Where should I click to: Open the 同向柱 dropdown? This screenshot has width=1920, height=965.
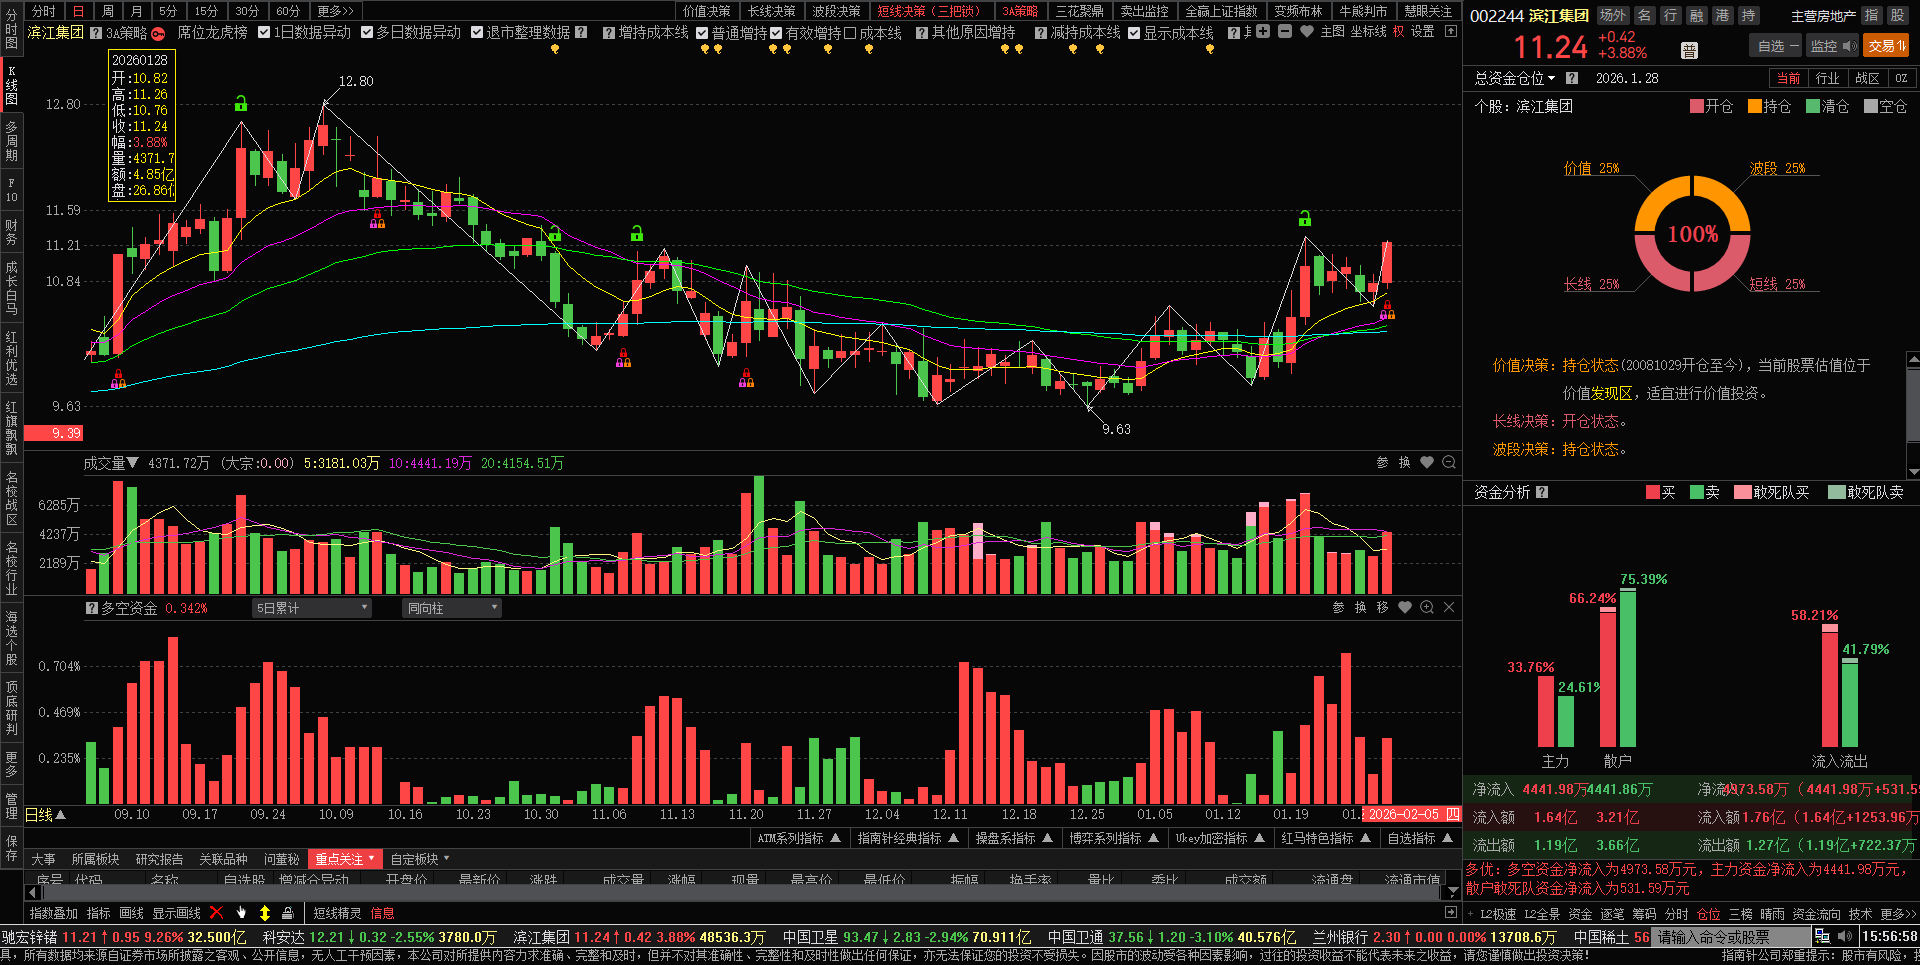point(452,608)
